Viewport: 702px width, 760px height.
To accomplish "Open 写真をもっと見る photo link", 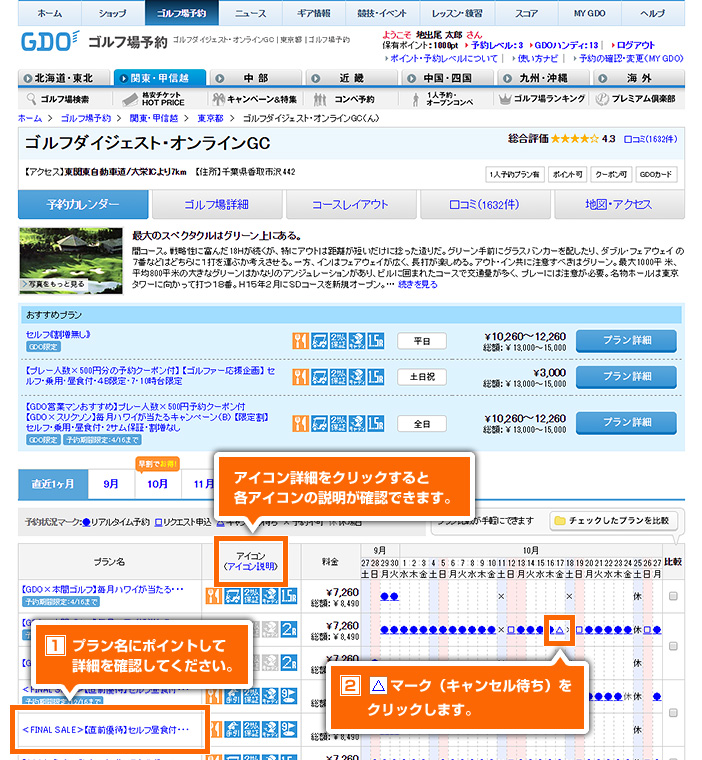I will coord(53,284).
